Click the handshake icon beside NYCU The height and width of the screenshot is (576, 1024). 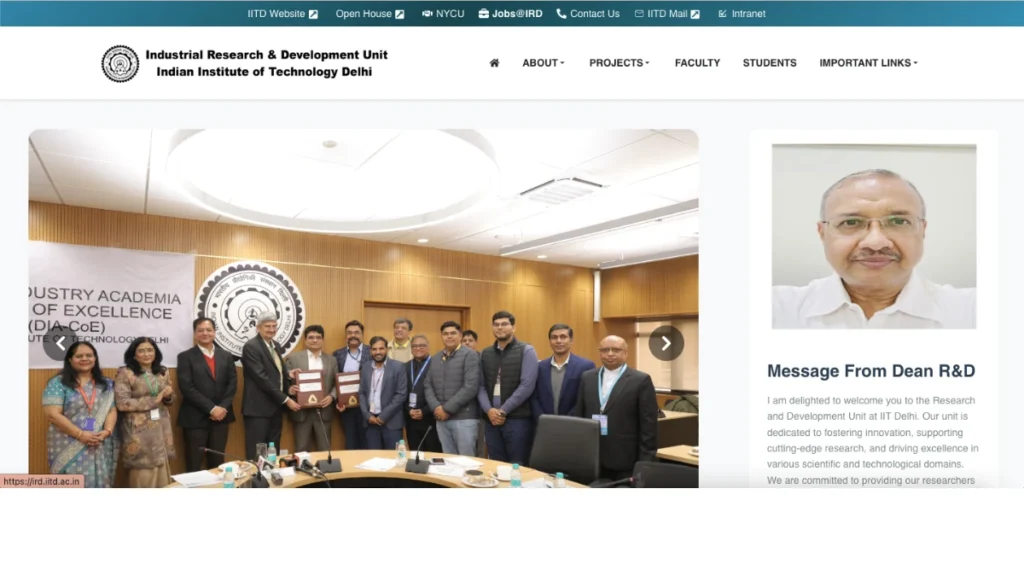click(427, 14)
